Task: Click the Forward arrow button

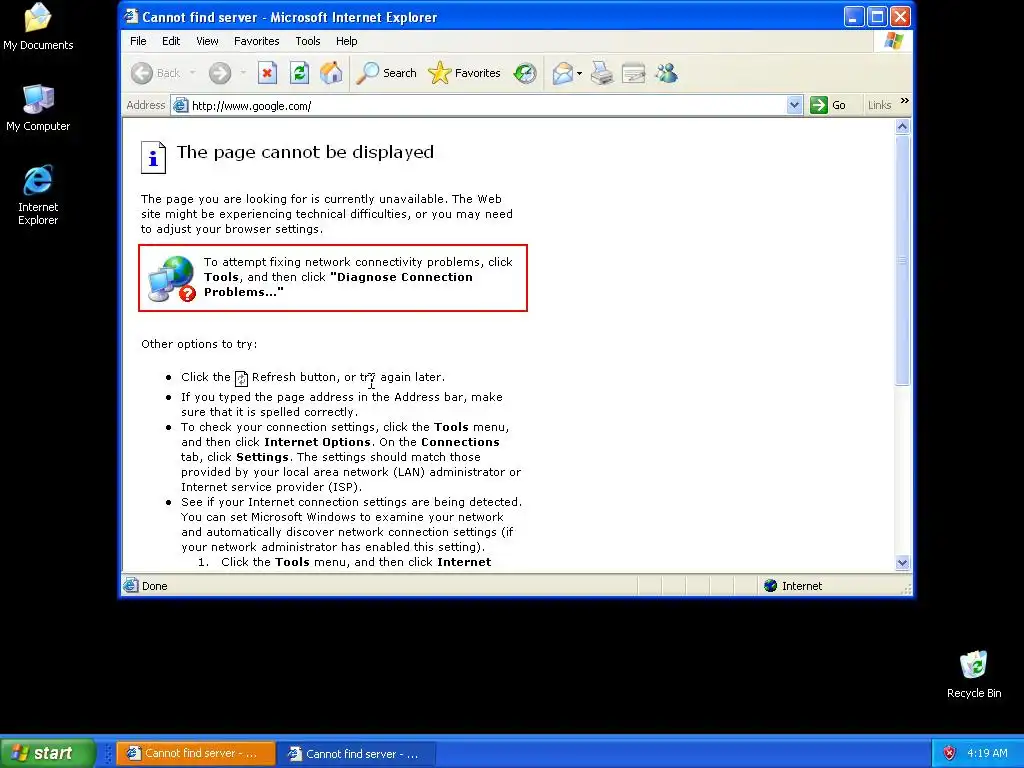Action: click(220, 73)
